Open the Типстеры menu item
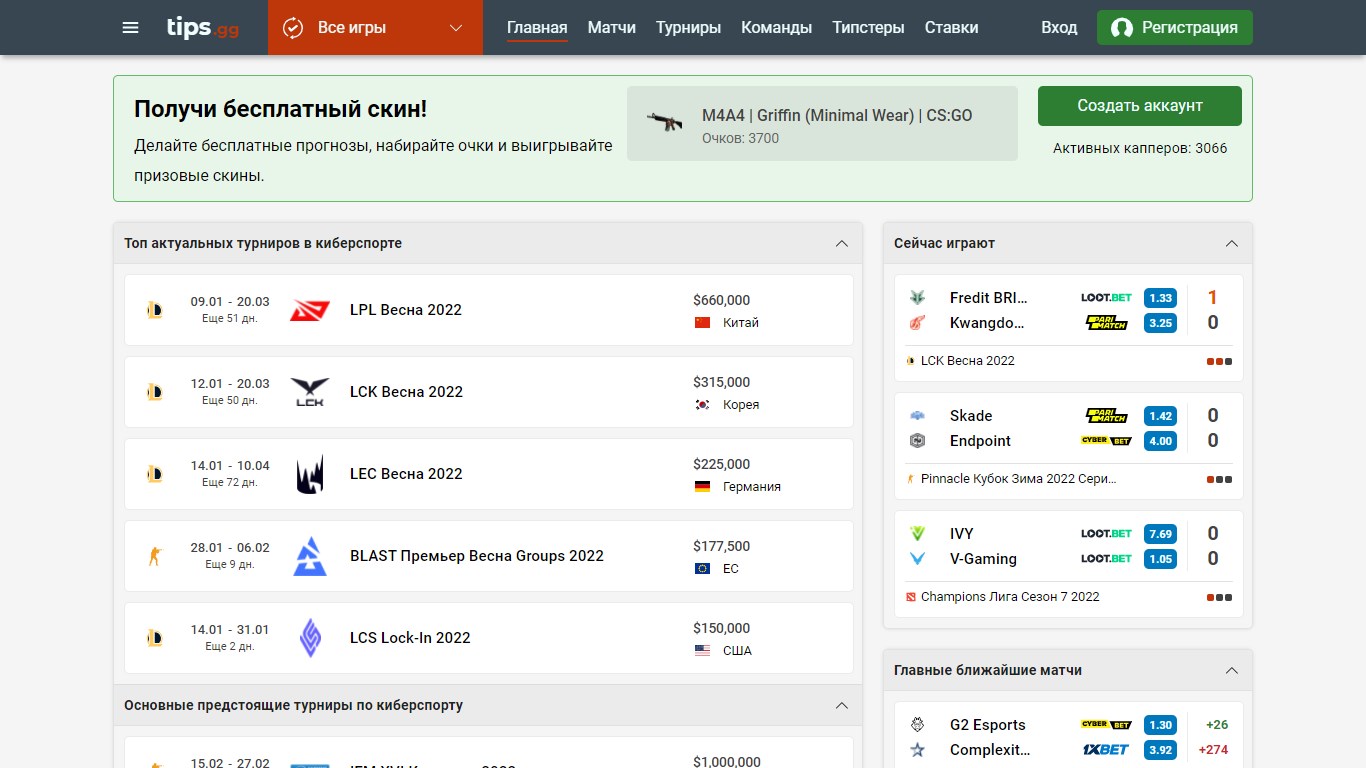This screenshot has height=768, width=1366. pyautogui.click(x=868, y=28)
